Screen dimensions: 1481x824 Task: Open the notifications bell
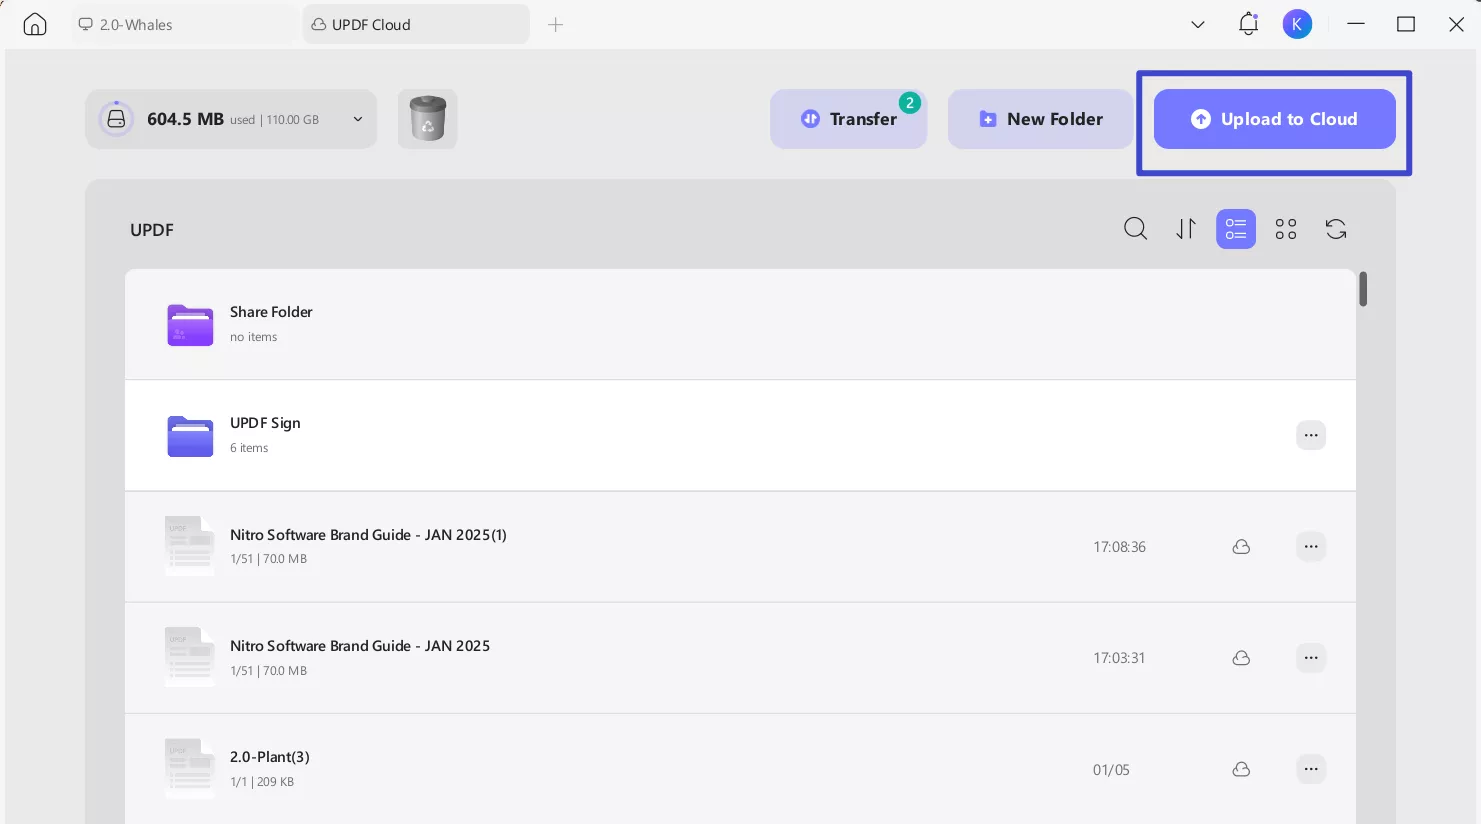[x=1248, y=24]
